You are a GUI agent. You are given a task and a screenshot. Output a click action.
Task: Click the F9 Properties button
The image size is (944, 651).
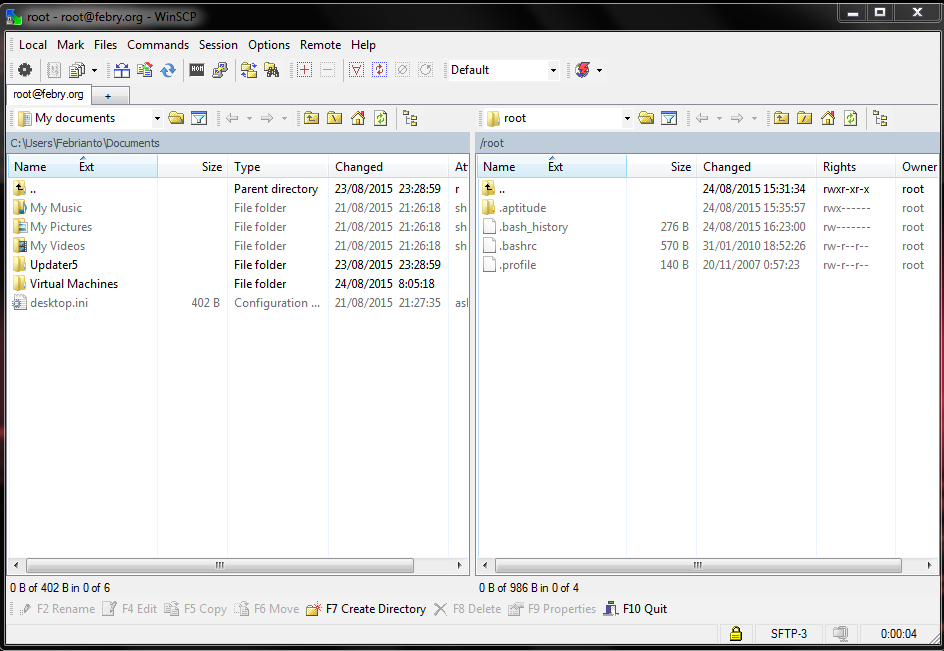click(551, 609)
